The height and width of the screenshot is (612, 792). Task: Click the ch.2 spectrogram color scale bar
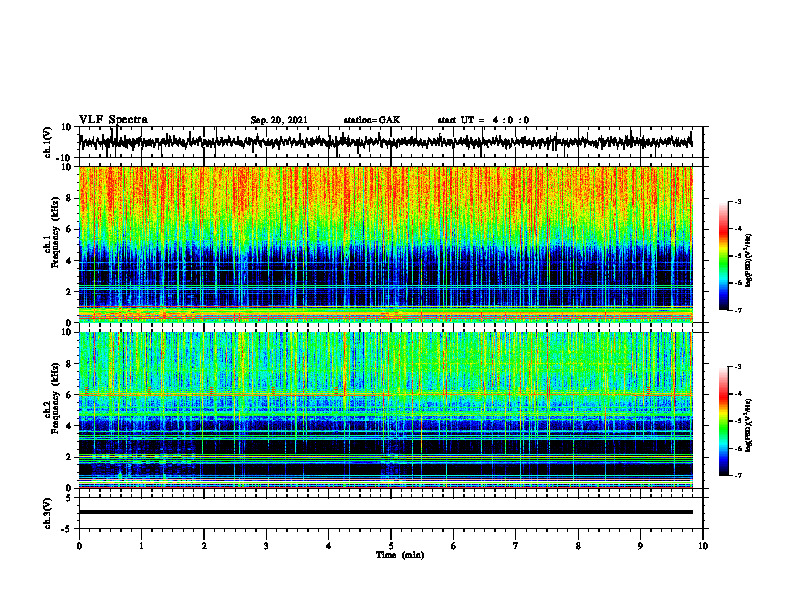pos(723,421)
